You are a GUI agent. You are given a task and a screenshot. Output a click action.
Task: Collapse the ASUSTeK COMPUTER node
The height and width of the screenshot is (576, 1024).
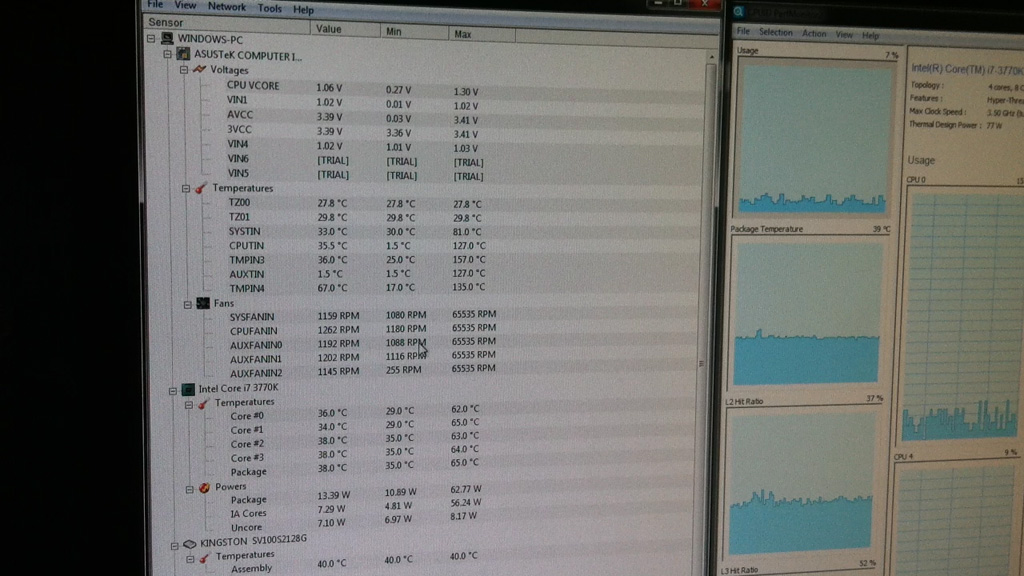coord(167,54)
